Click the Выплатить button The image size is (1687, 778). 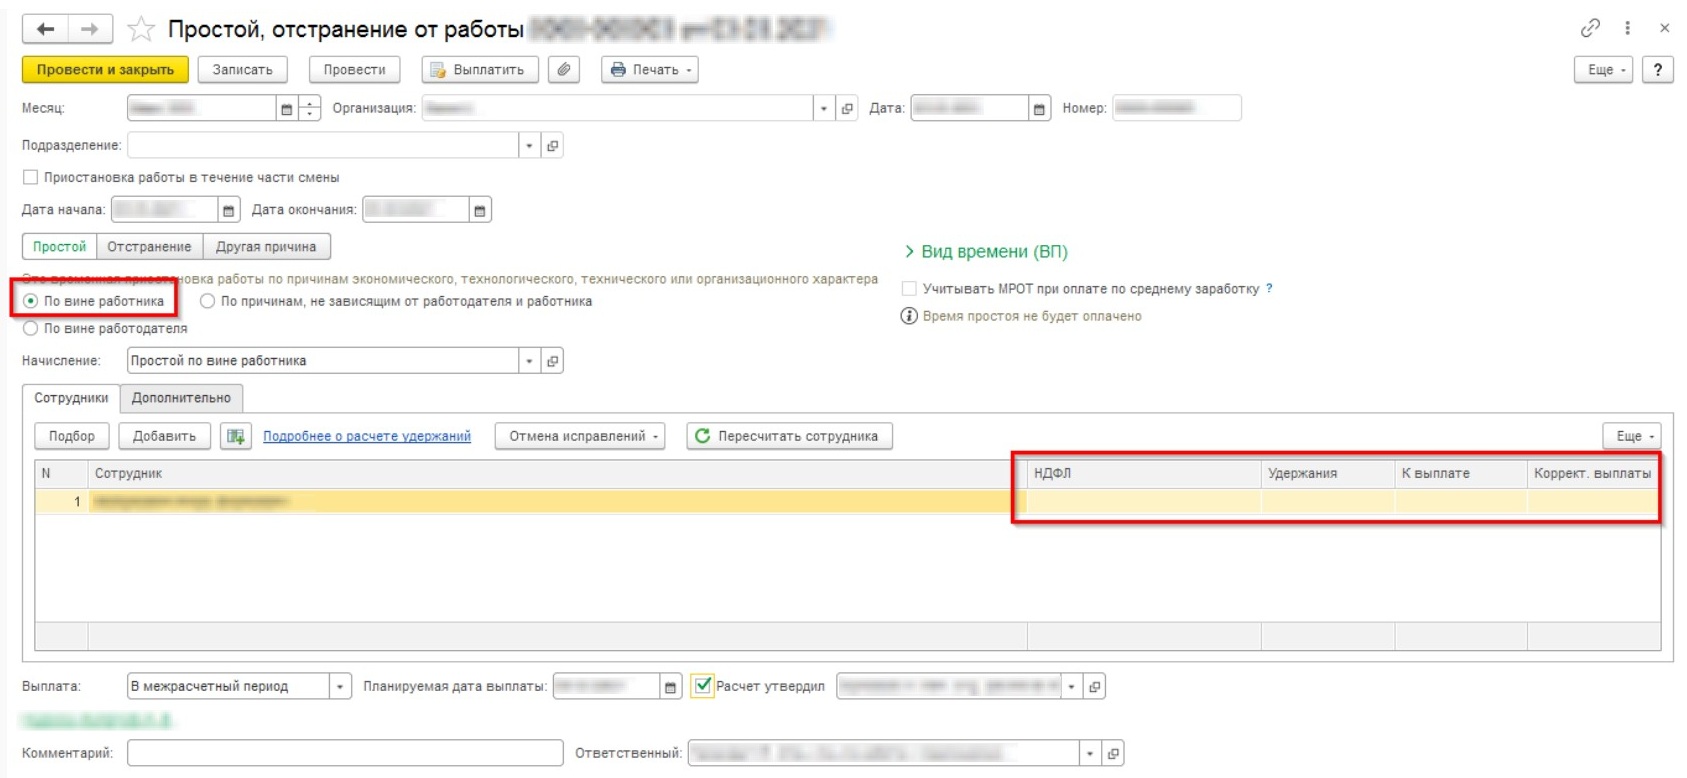point(480,70)
